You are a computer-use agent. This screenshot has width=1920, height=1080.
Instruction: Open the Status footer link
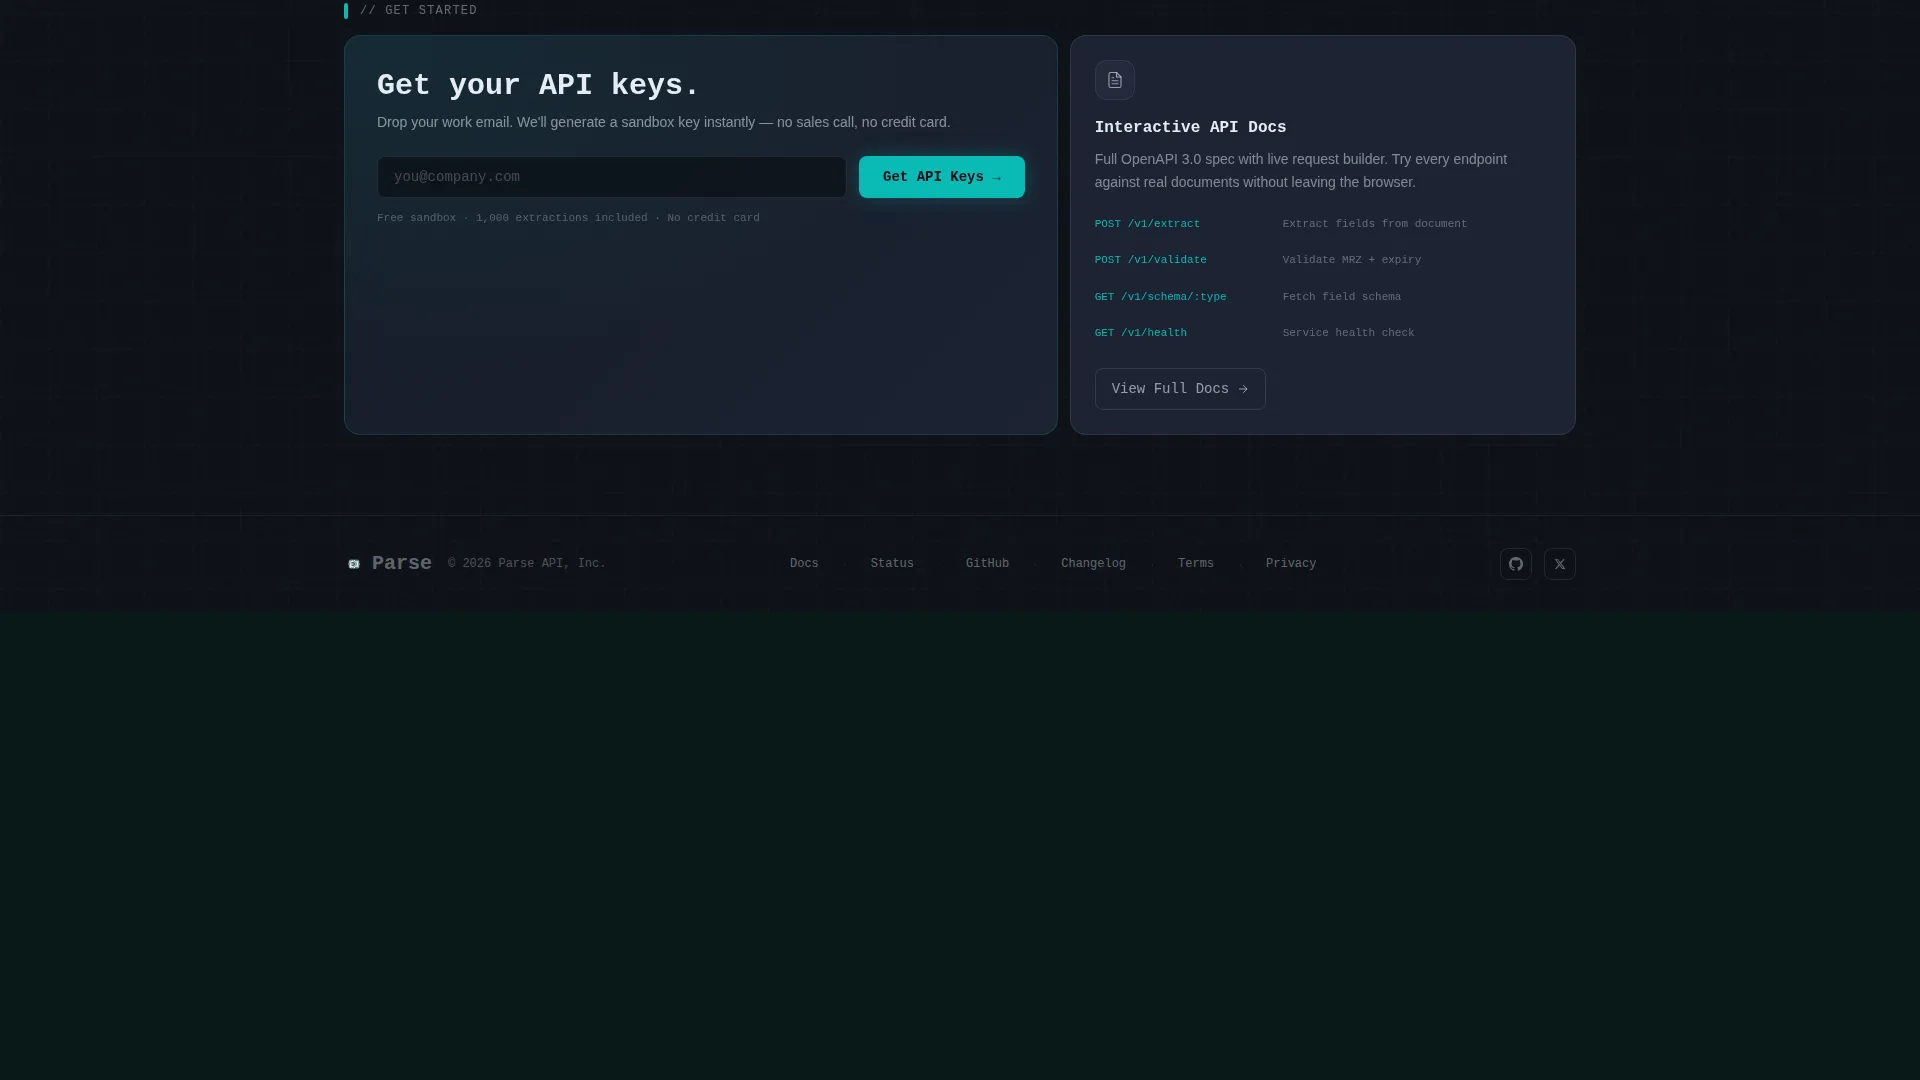pyautogui.click(x=892, y=564)
